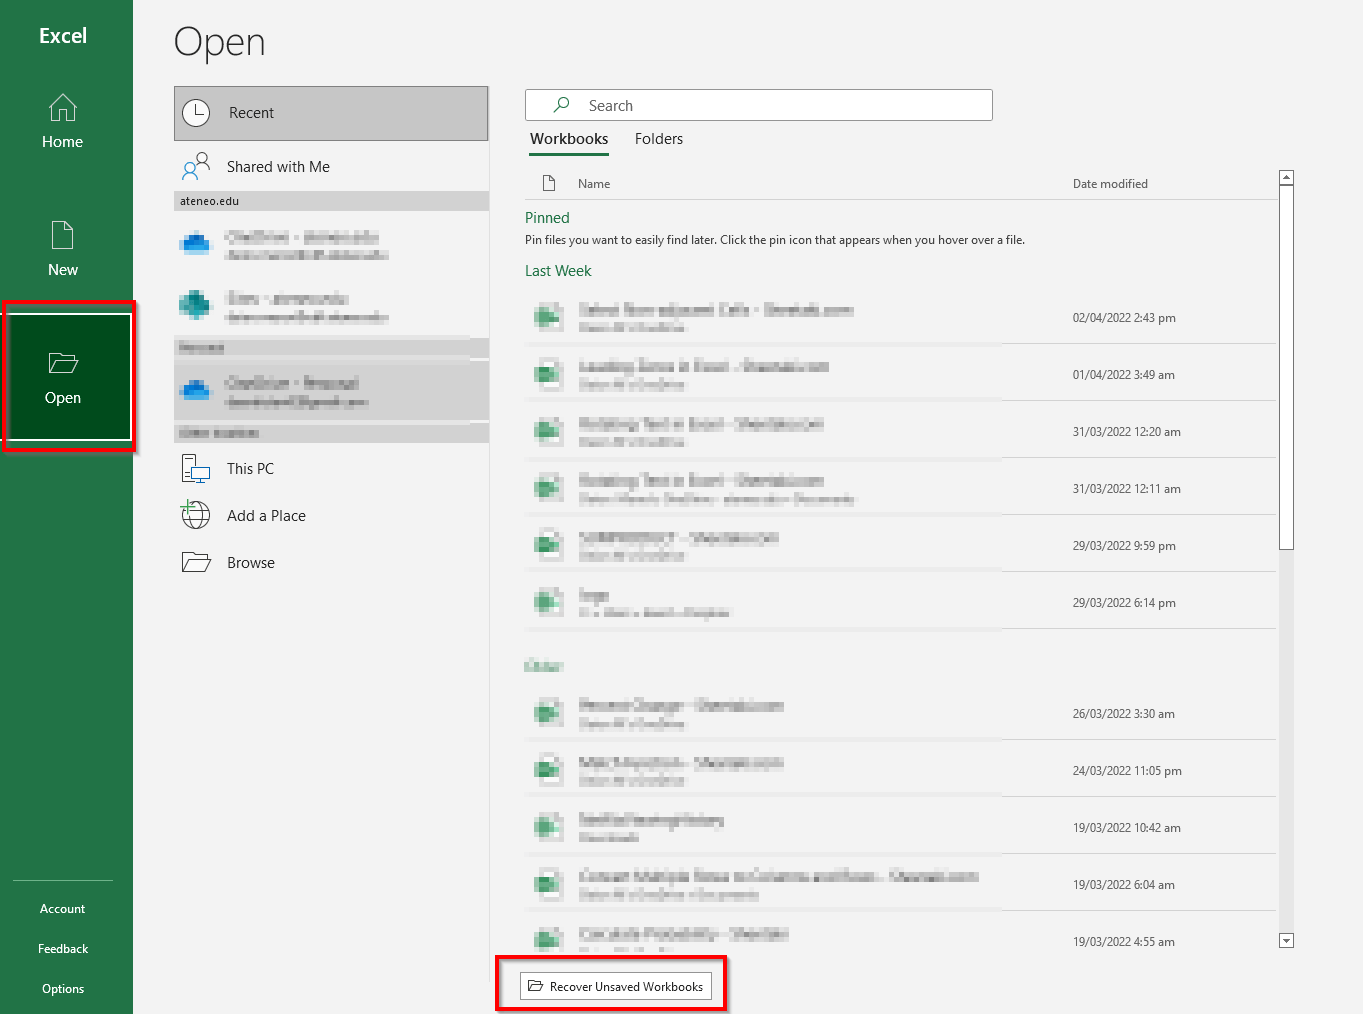Open the workbook modified 29/03/2022 9:59 pm

[900, 546]
